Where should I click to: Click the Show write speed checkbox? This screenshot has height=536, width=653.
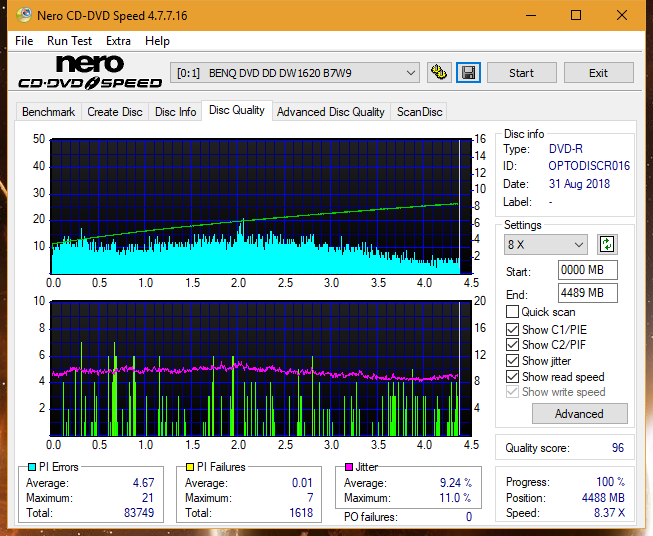[x=512, y=392]
